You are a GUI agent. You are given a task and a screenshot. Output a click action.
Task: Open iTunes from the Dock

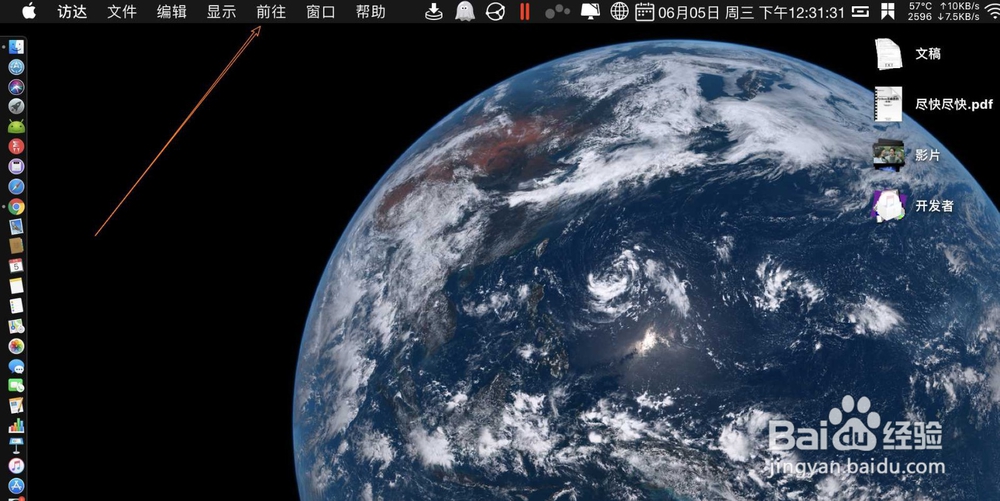[x=16, y=465]
